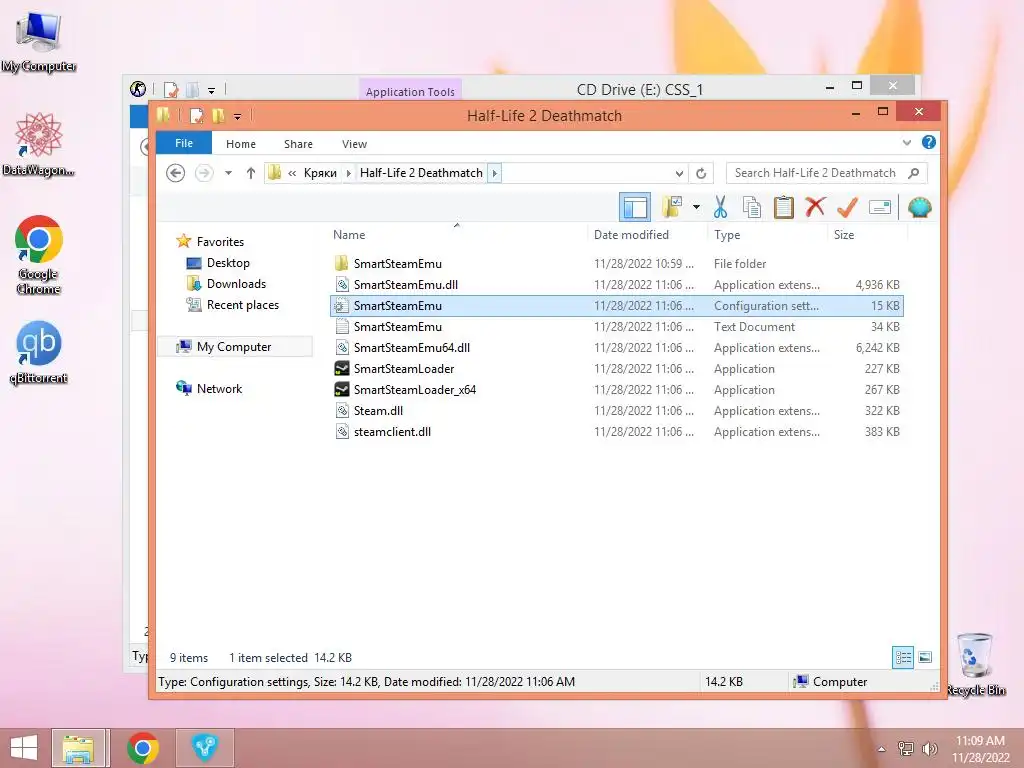Switch to details view button

tap(903, 657)
